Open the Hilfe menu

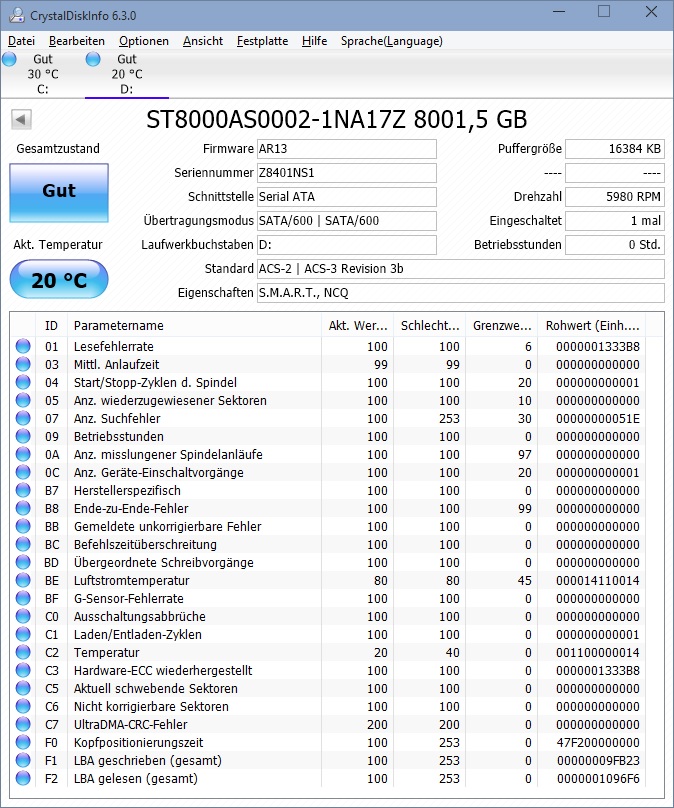point(314,41)
